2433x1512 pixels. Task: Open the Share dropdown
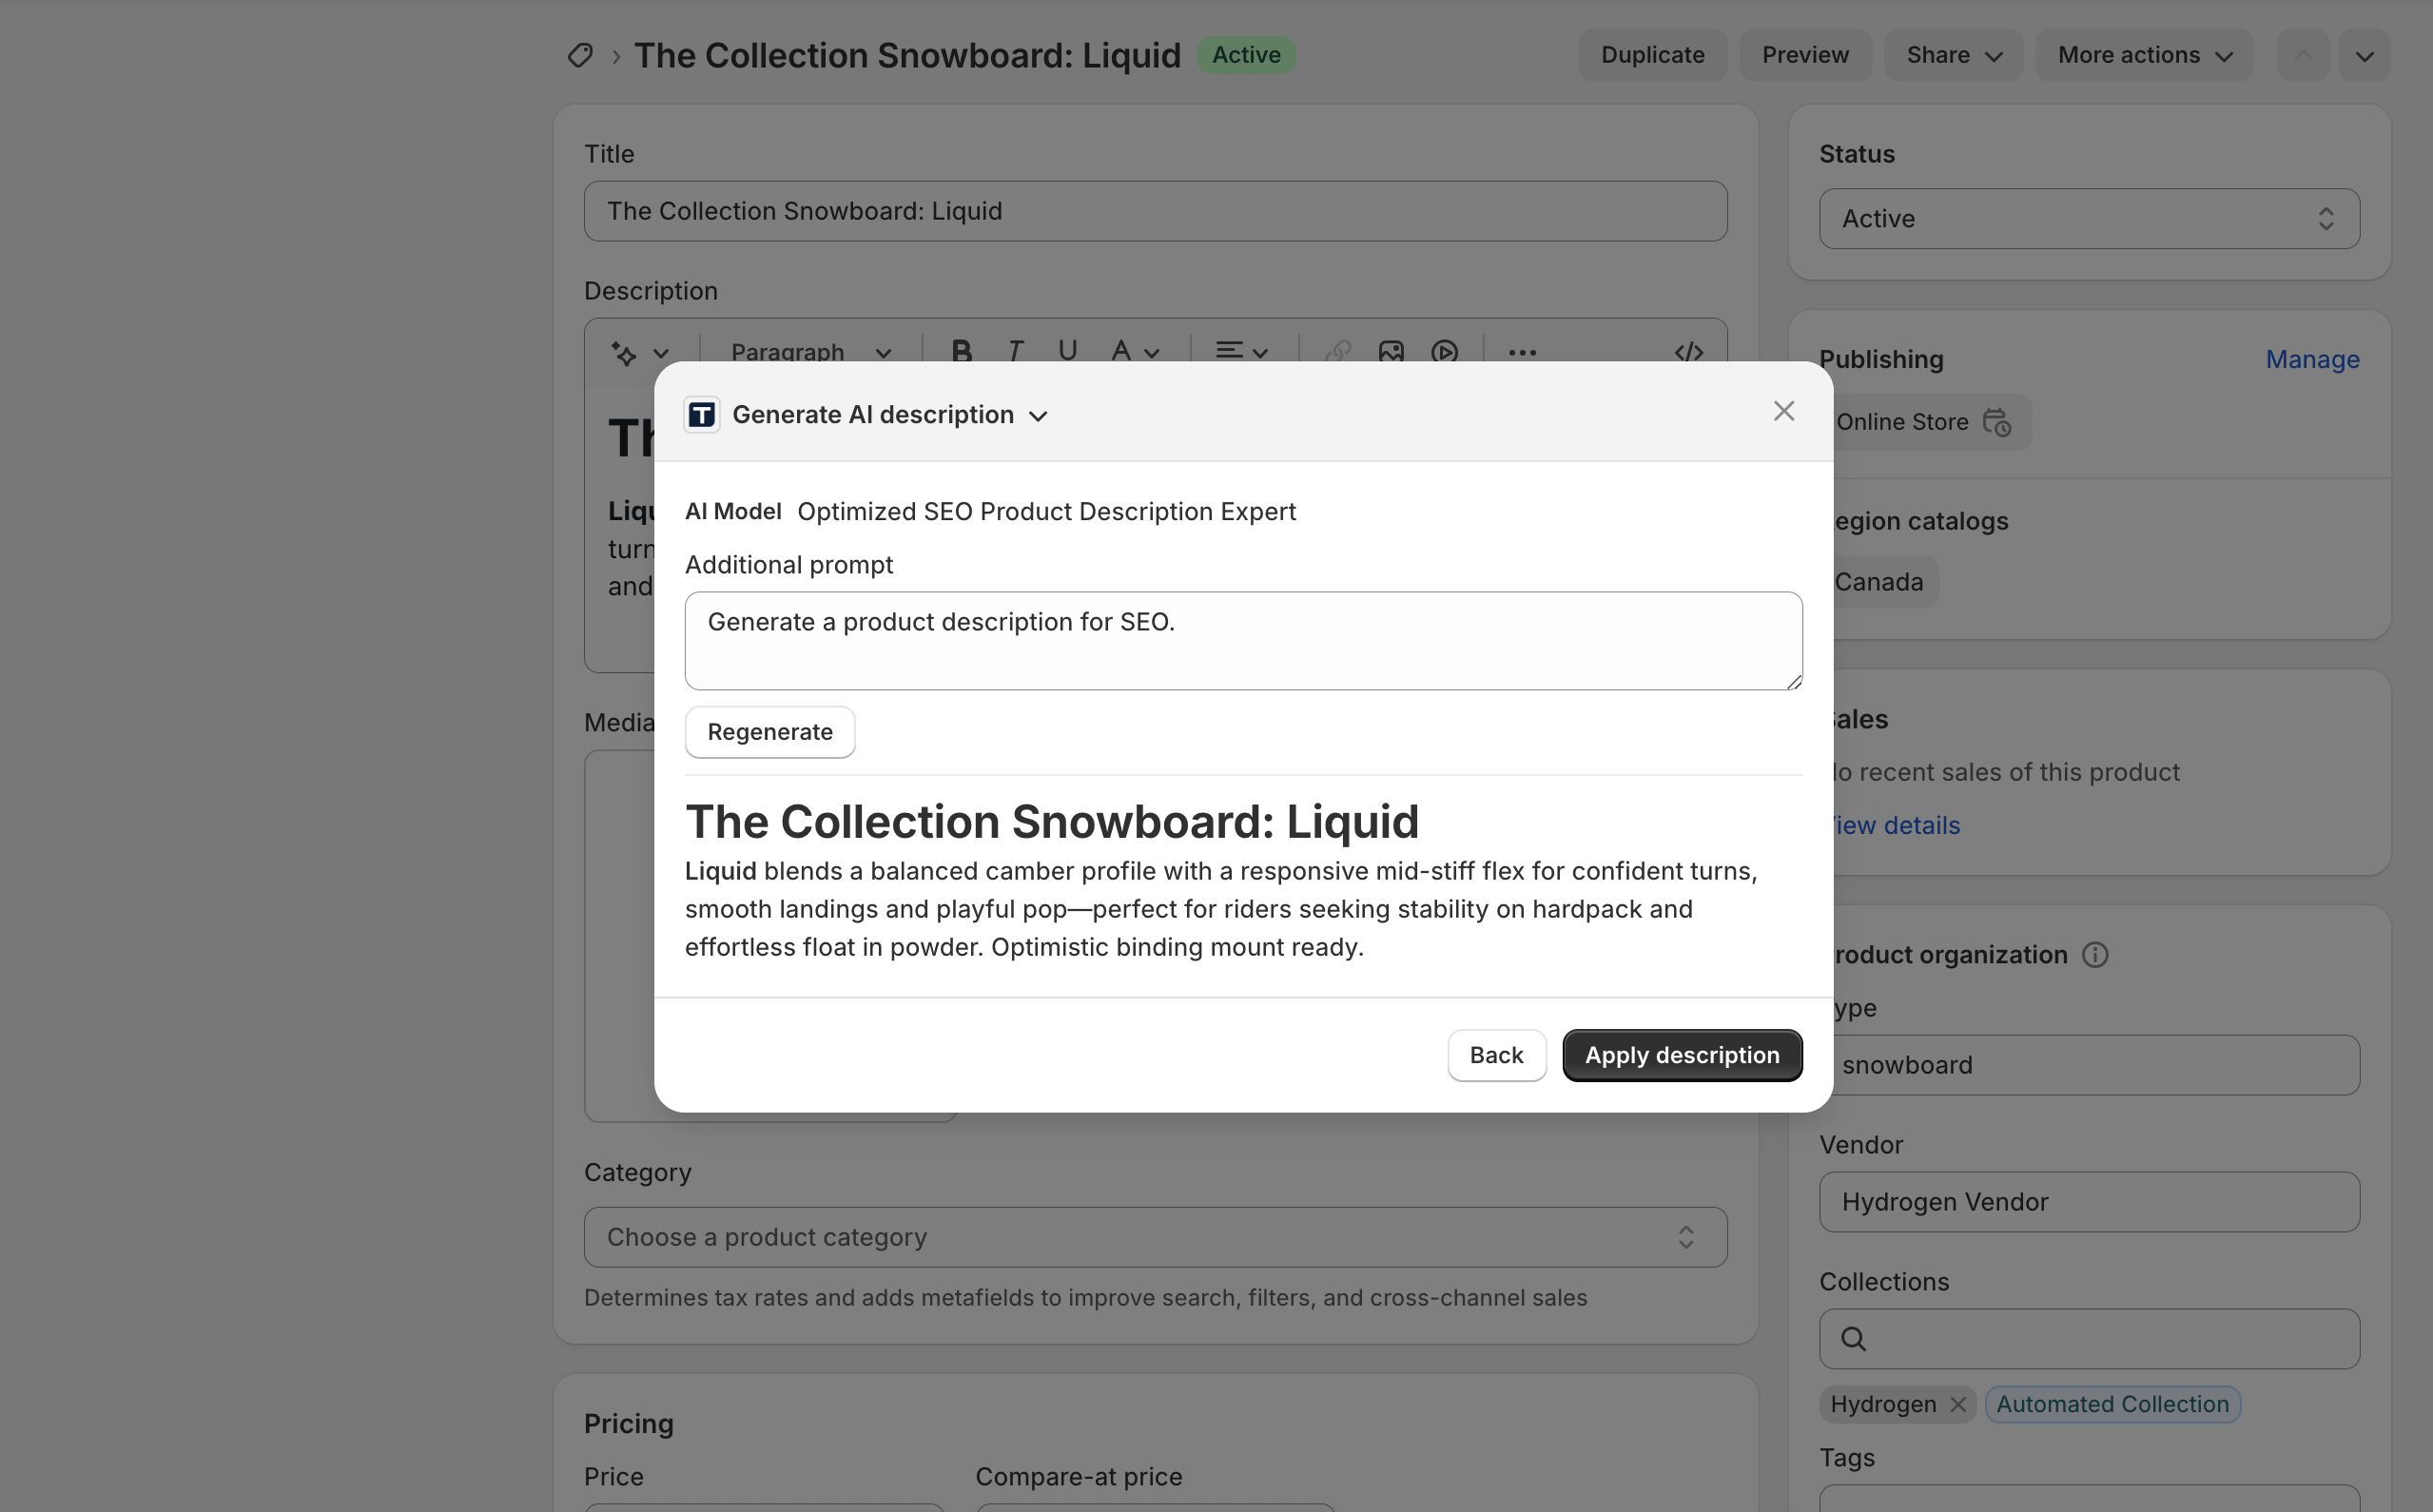pos(1953,55)
